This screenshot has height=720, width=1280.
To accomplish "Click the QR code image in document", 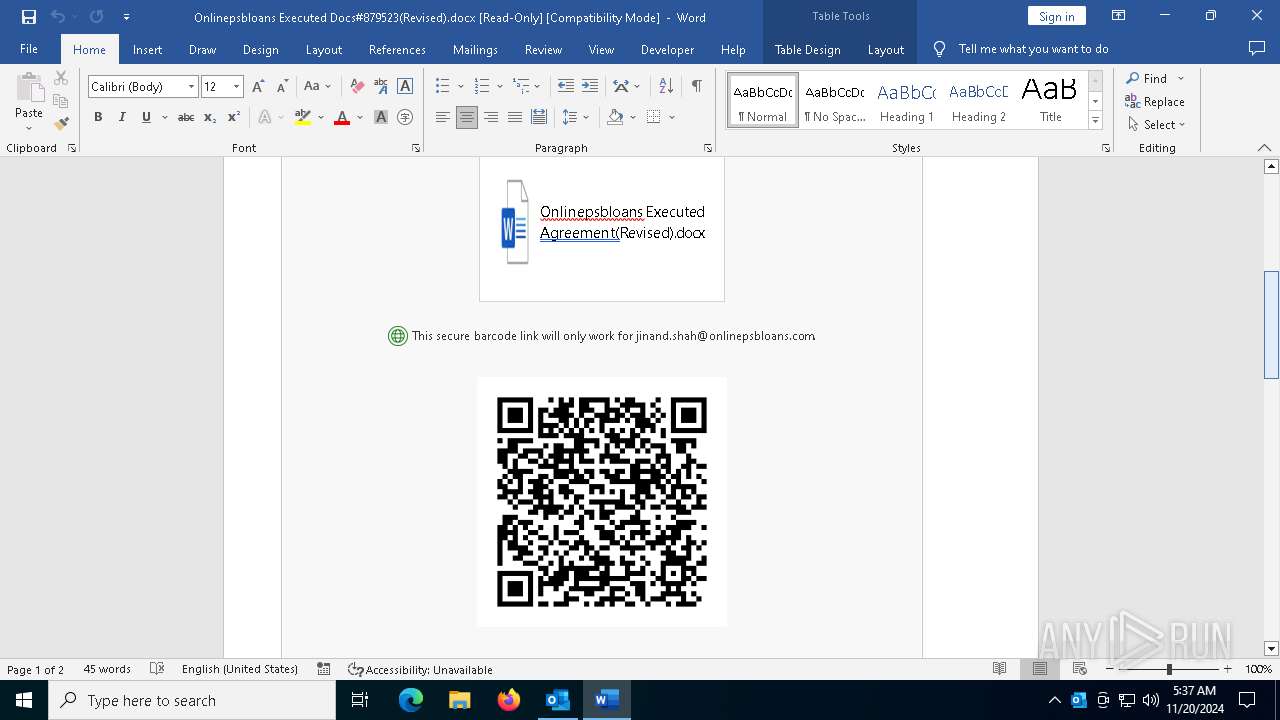I will pyautogui.click(x=602, y=502).
